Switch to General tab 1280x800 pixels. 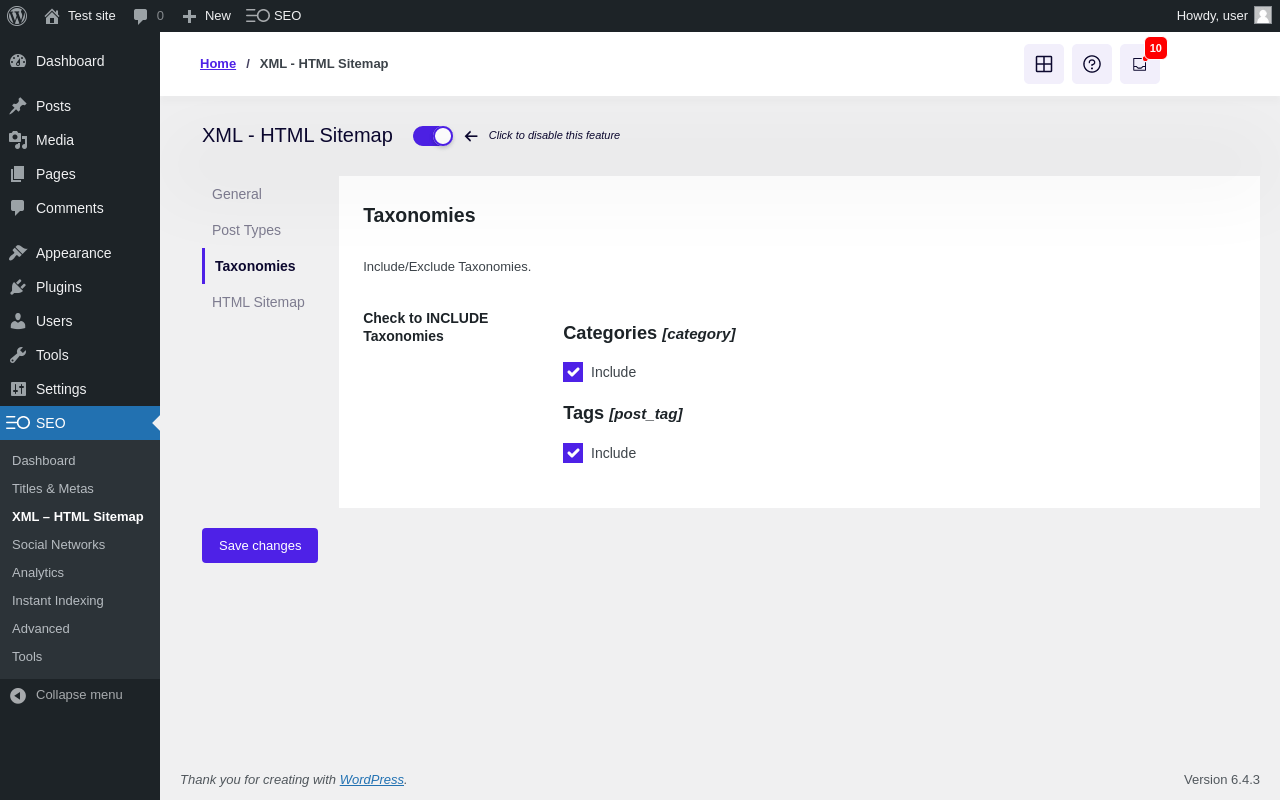237,194
